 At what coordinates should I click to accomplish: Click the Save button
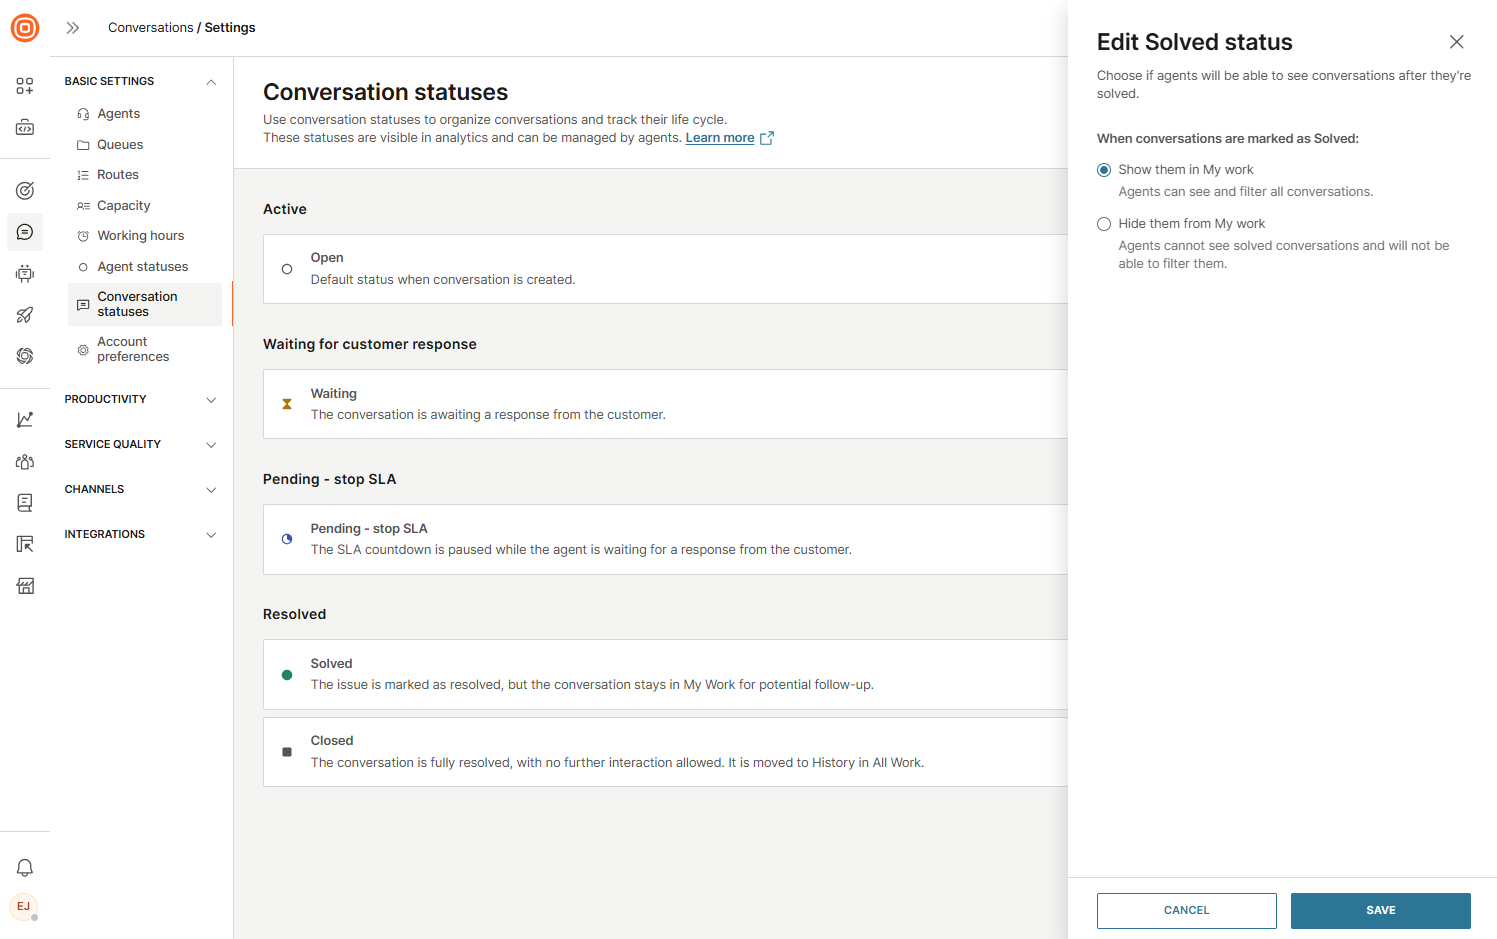(x=1380, y=911)
